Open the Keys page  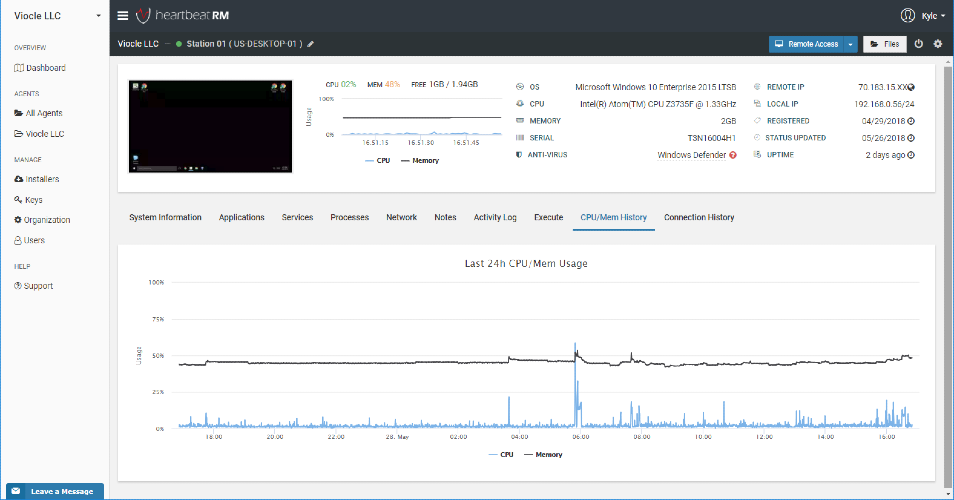coord(29,200)
